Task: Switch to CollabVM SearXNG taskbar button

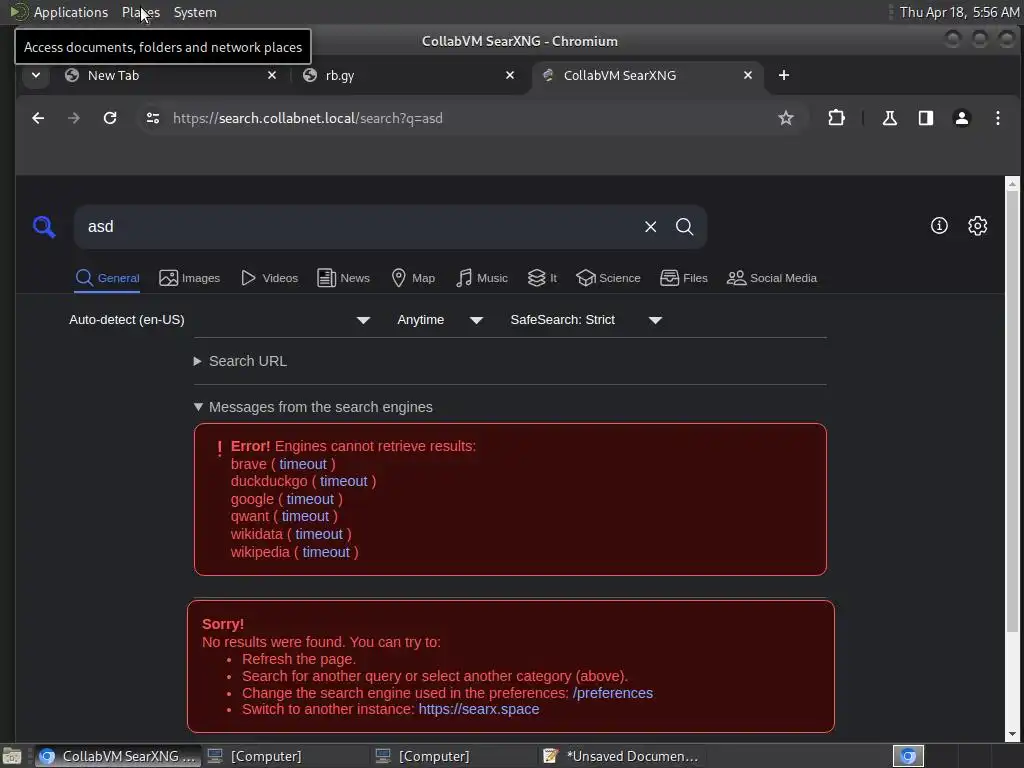Action: click(x=118, y=756)
